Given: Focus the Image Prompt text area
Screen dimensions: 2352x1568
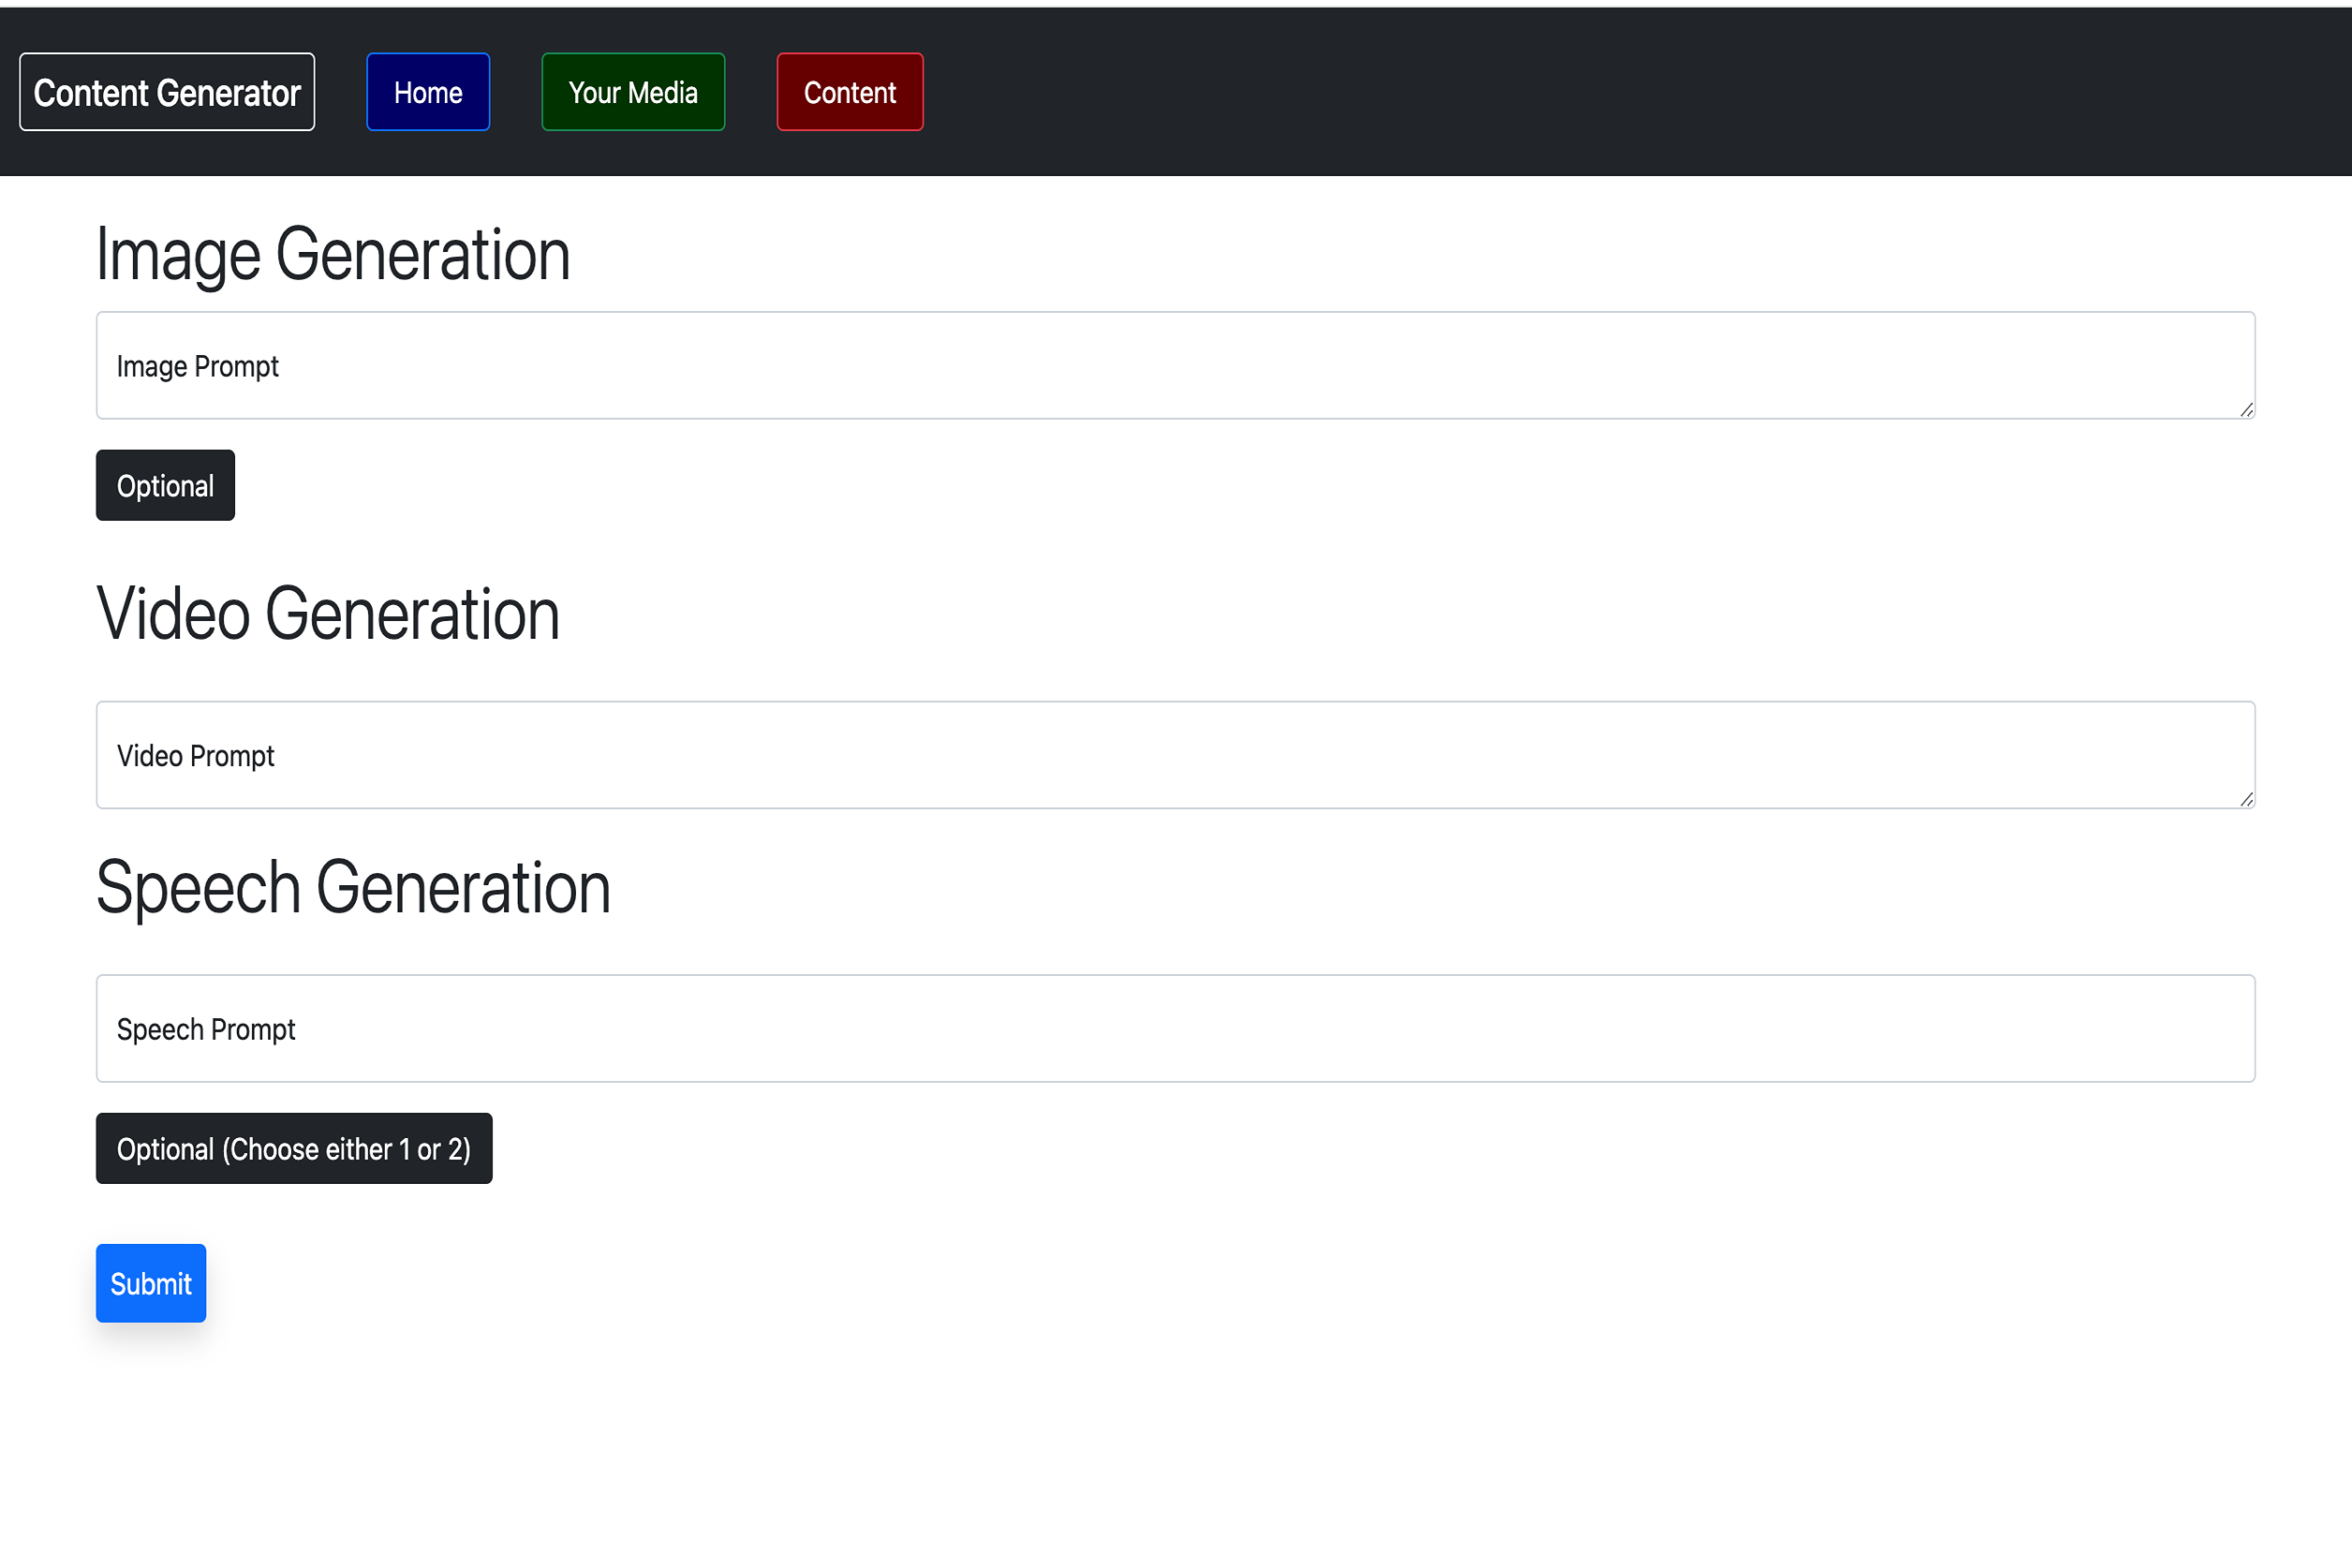Looking at the screenshot, I should (1175, 365).
